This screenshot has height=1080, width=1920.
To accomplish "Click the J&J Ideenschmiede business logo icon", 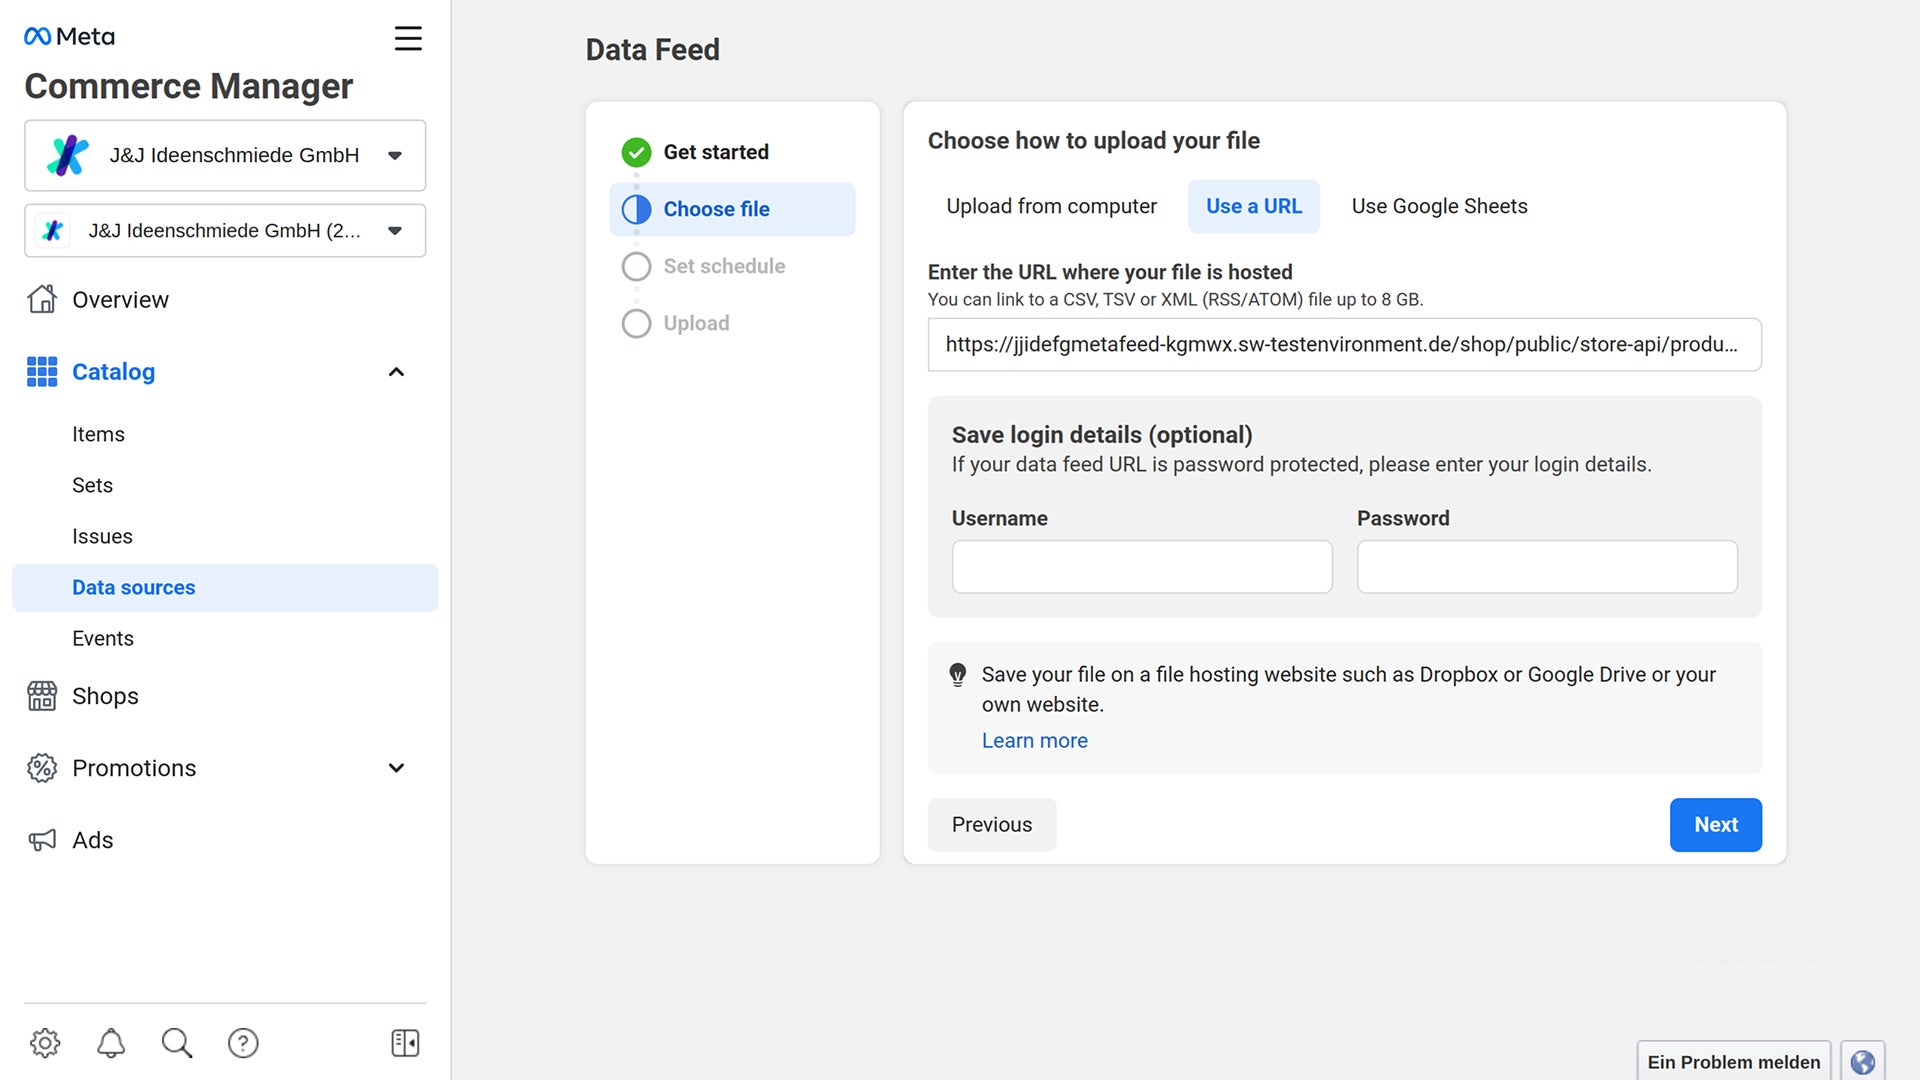I will click(68, 156).
